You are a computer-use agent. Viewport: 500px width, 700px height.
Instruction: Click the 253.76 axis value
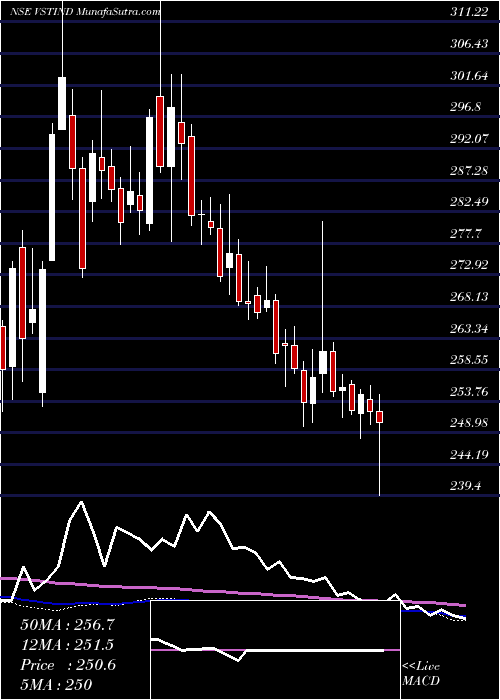click(x=469, y=392)
